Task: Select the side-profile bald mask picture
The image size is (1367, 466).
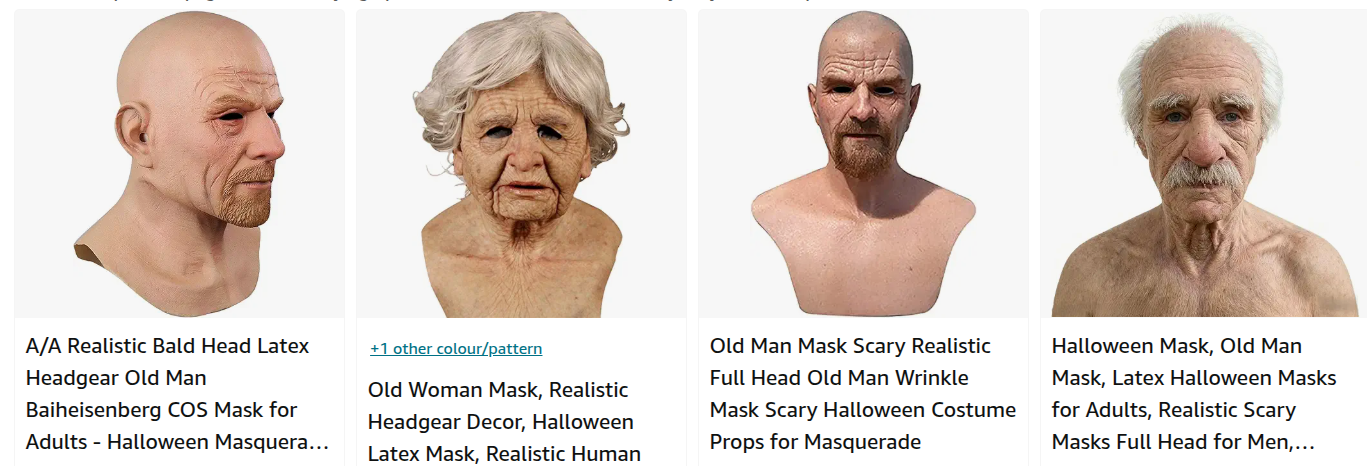Action: point(180,164)
